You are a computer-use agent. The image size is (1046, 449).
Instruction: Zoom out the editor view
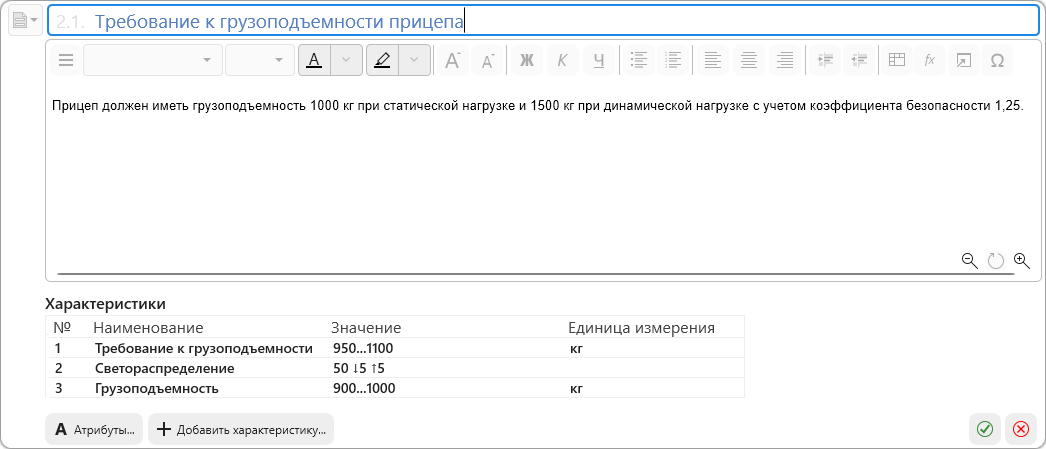(x=969, y=260)
